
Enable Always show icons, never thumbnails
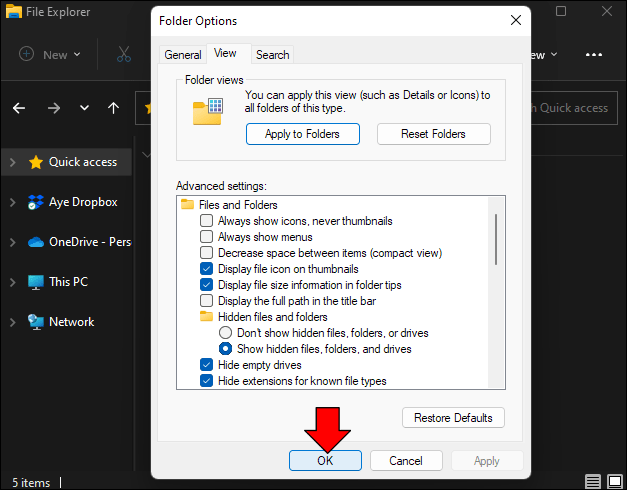point(207,221)
